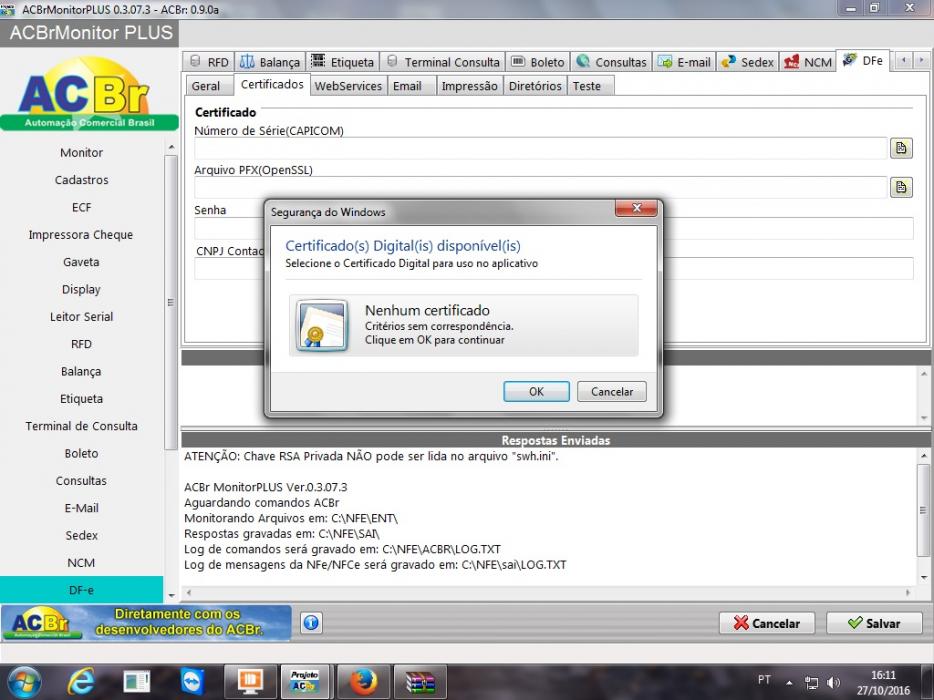Open Internet Explorer from the taskbar
Image resolution: width=934 pixels, height=700 pixels.
point(80,682)
